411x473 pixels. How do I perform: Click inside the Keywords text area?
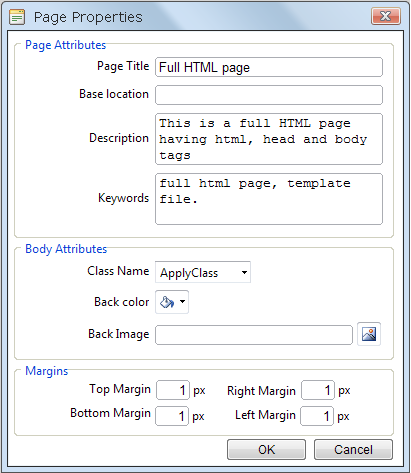[269, 199]
